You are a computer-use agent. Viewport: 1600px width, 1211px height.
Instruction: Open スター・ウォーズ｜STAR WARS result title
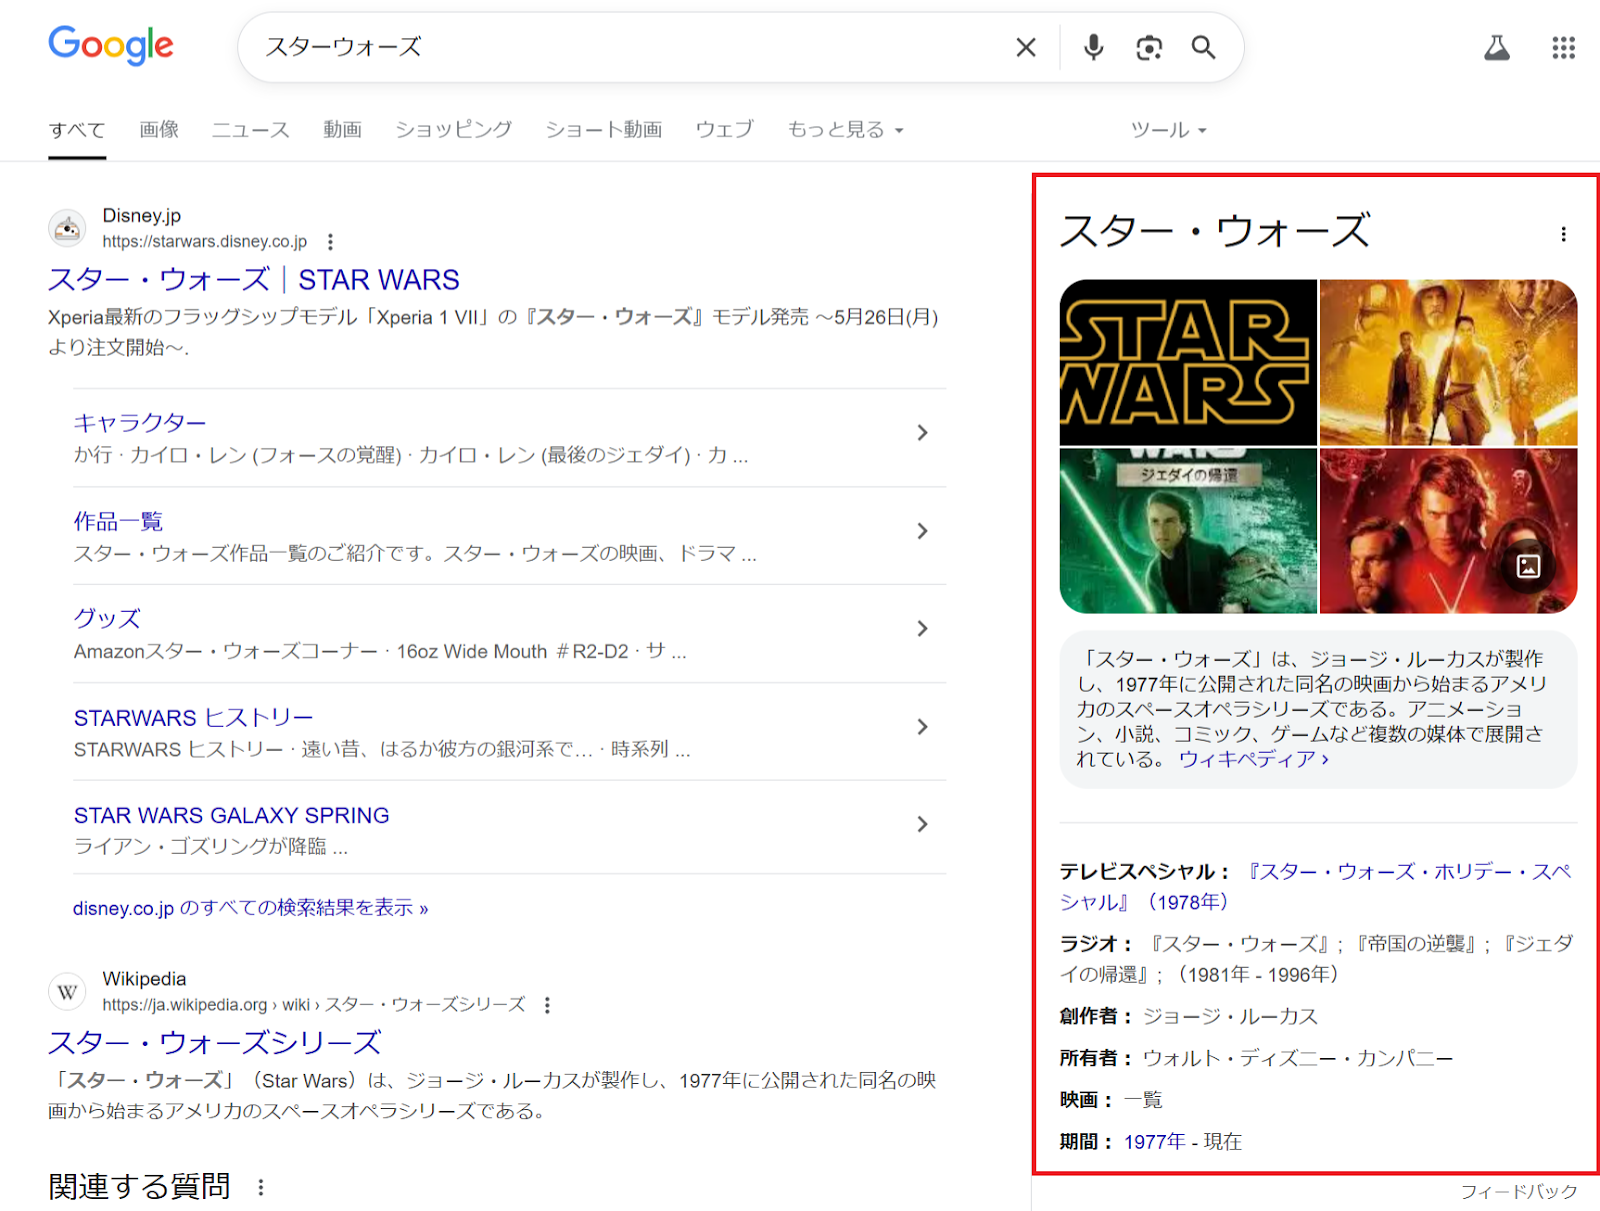(x=254, y=280)
